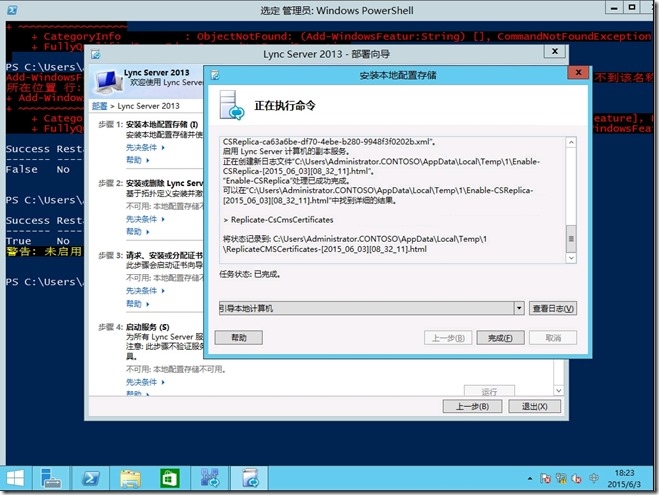Click the 查看日志(V) button
Viewport: 659px width, 495px height.
553,308
